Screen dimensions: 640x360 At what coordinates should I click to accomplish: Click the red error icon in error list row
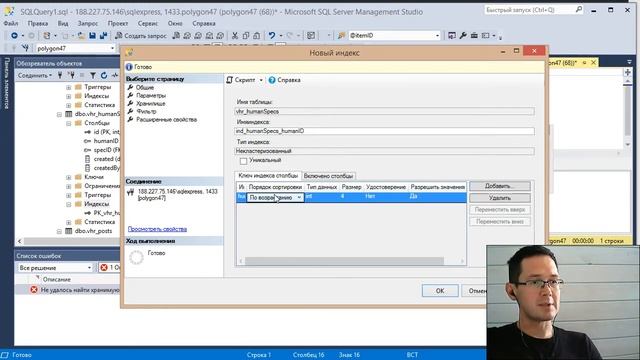(34, 289)
